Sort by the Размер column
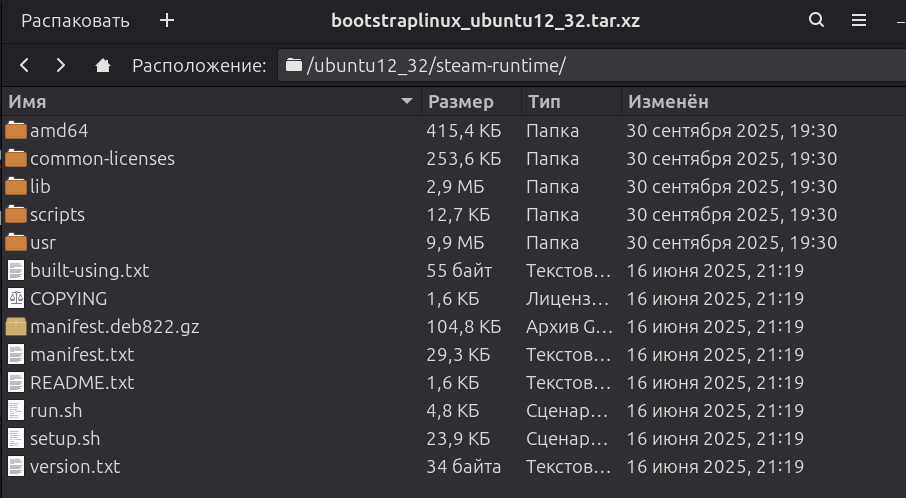Screen dimensions: 906x498 (x=461, y=102)
